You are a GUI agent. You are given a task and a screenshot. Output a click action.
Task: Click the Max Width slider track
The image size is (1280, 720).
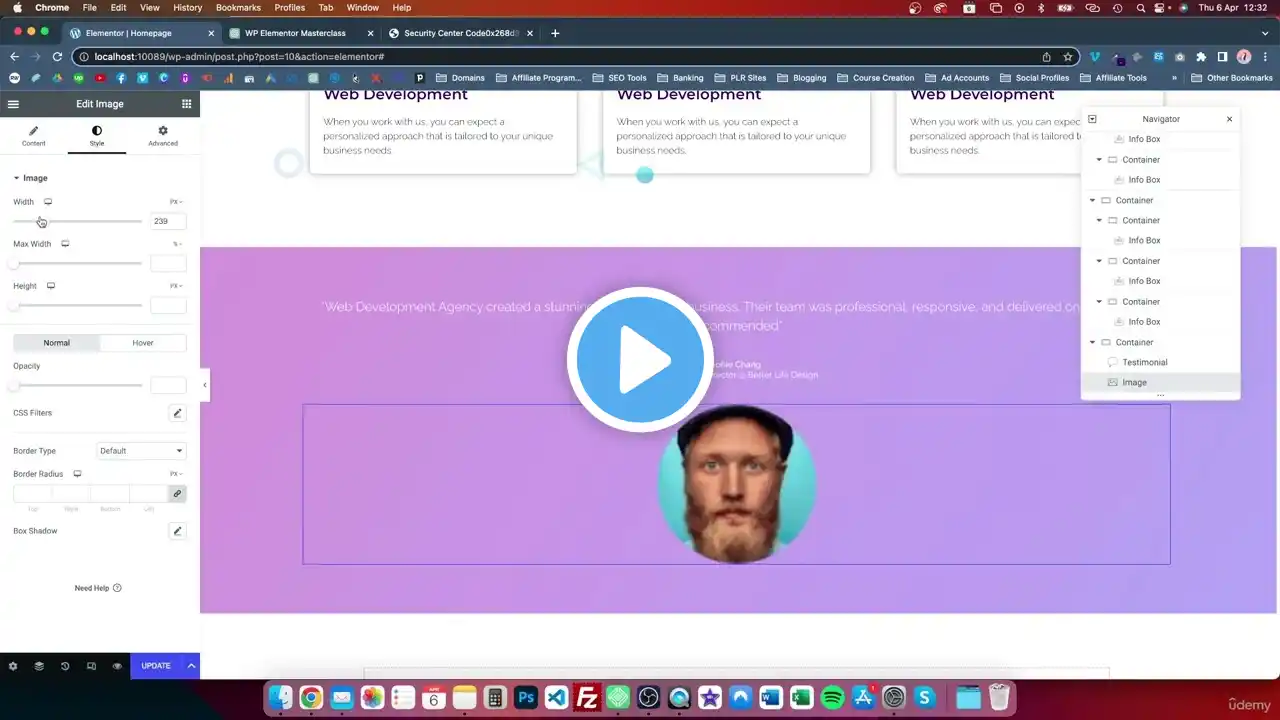coord(77,263)
